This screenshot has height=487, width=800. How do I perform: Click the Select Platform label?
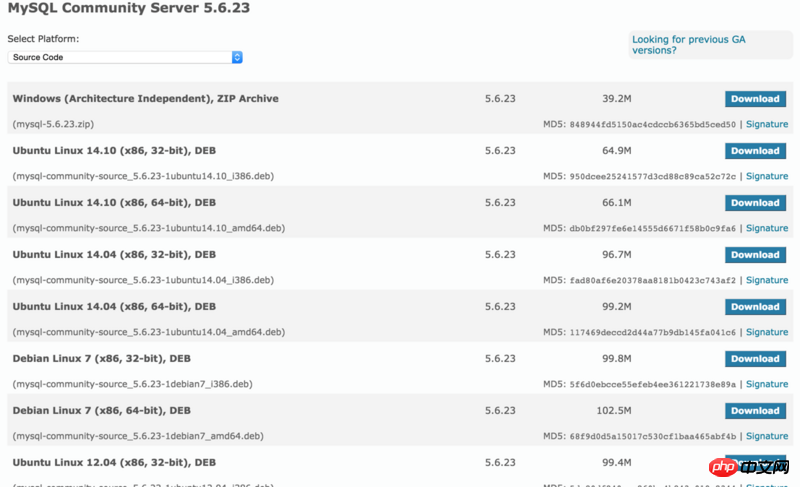tap(43, 39)
